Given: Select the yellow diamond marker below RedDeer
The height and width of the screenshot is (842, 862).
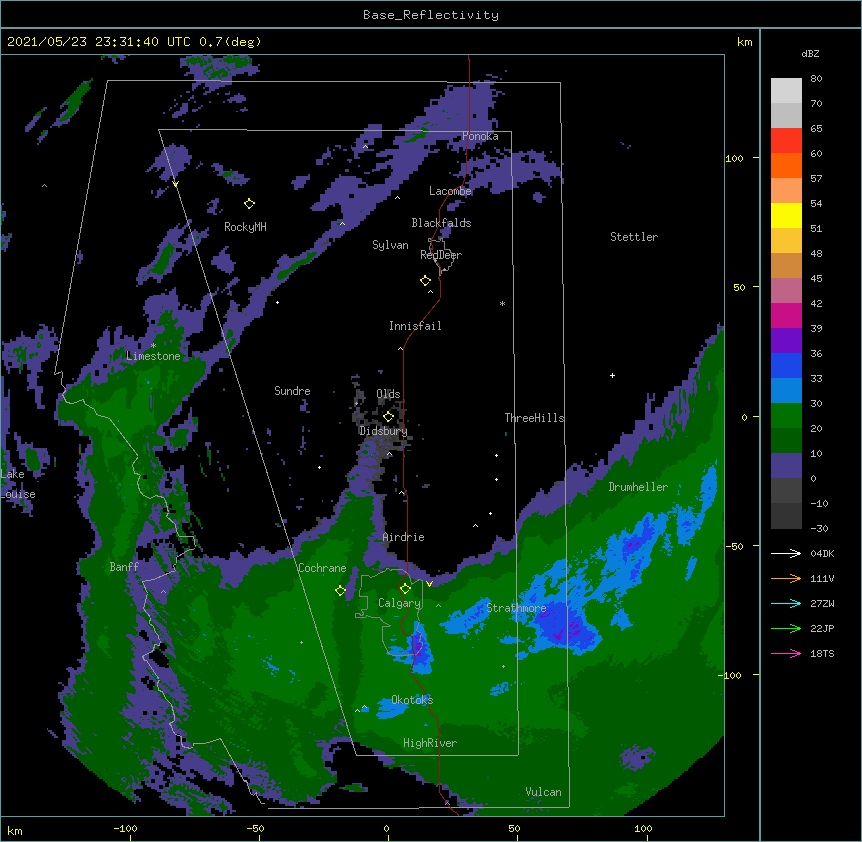Looking at the screenshot, I should tap(426, 281).
